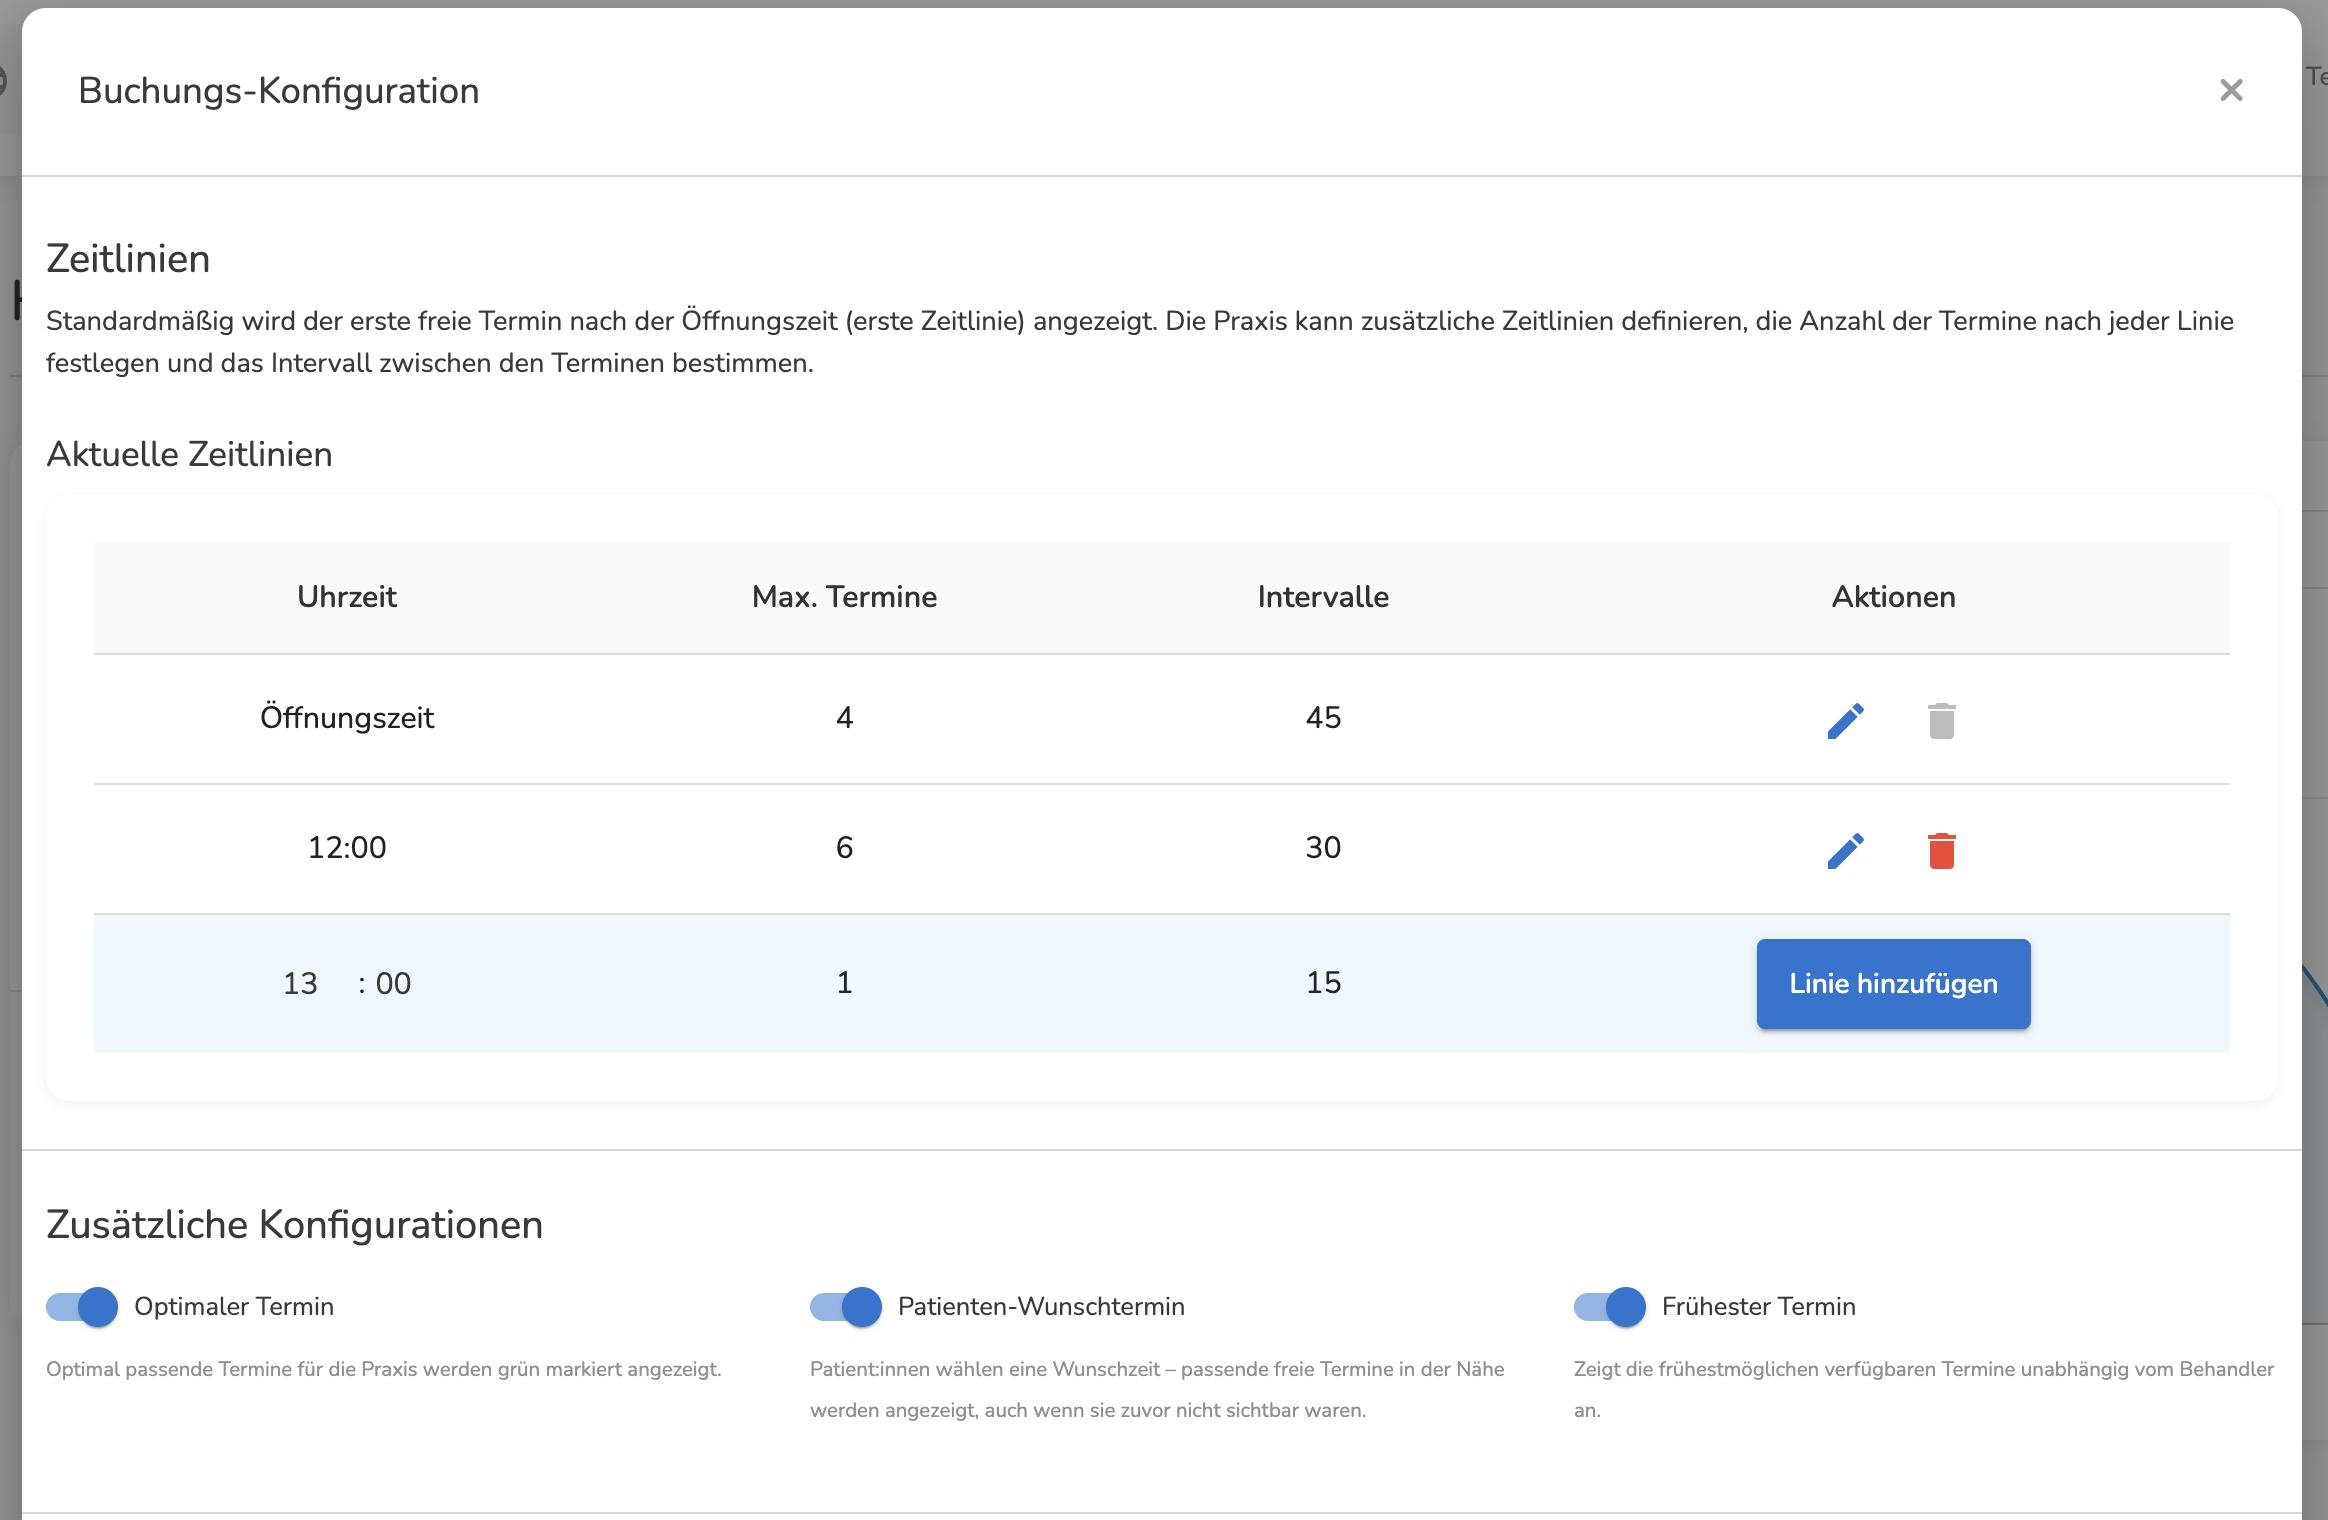
Task: Click the Patienten-Wunschtermin label
Action: [x=1041, y=1307]
